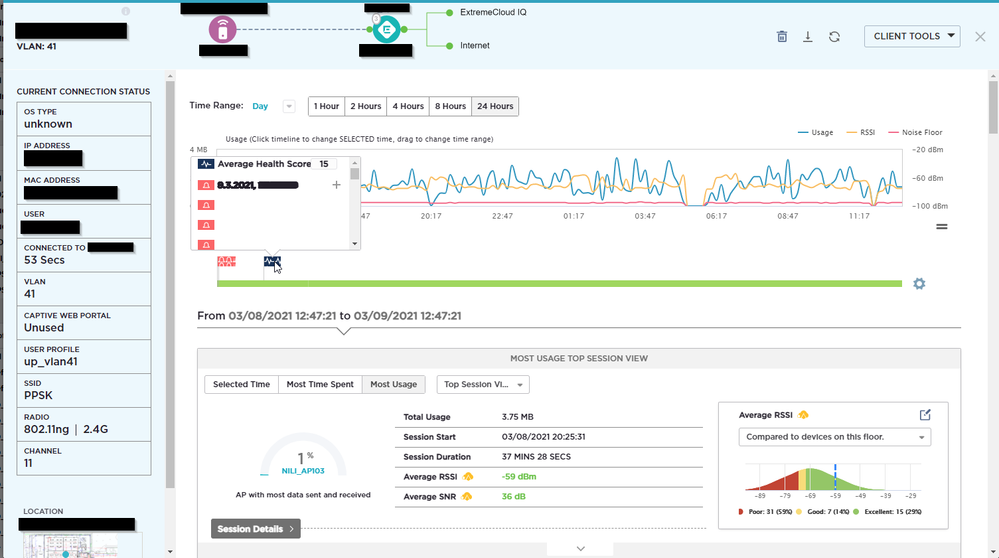Click the Good: 7 legend entry

[x=823, y=512]
